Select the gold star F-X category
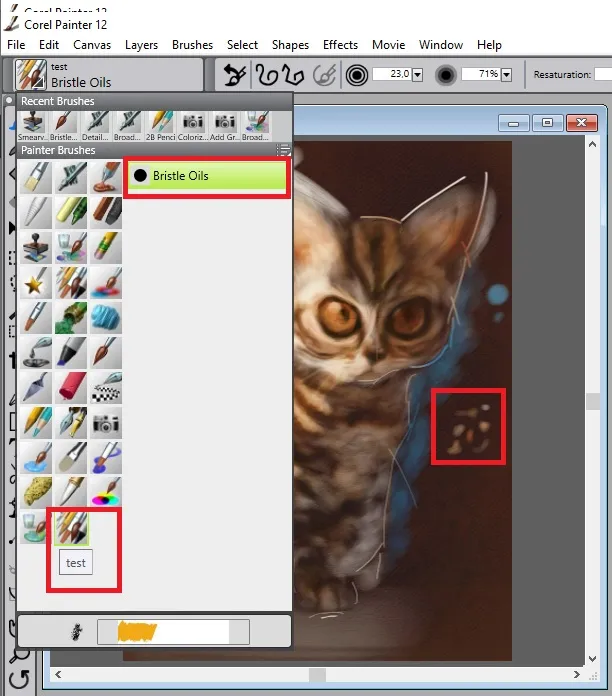Image resolution: width=612 pixels, height=696 pixels. (36, 282)
